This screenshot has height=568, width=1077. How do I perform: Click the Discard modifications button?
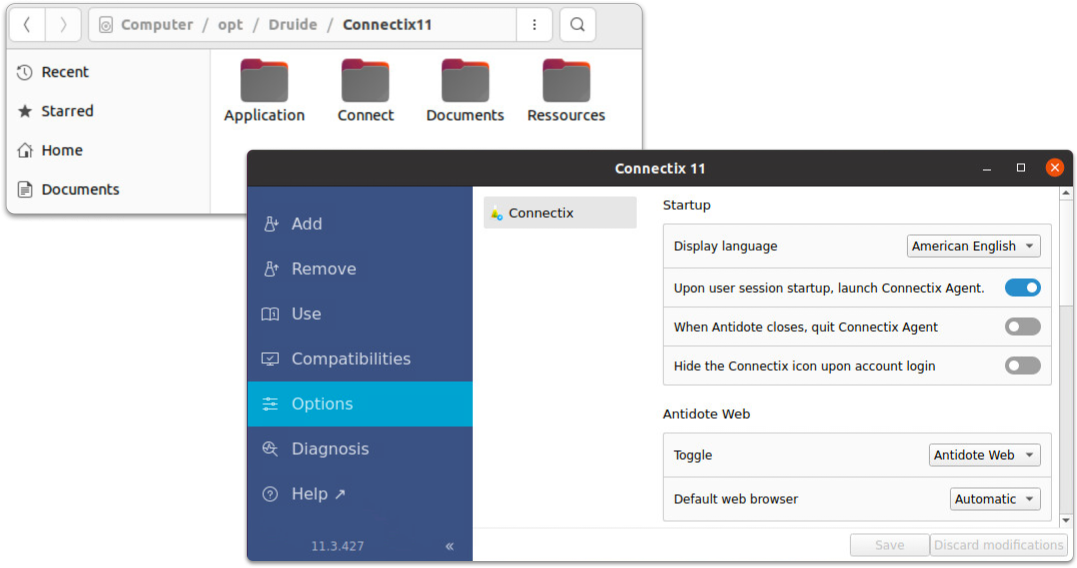pyautogui.click(x=996, y=545)
